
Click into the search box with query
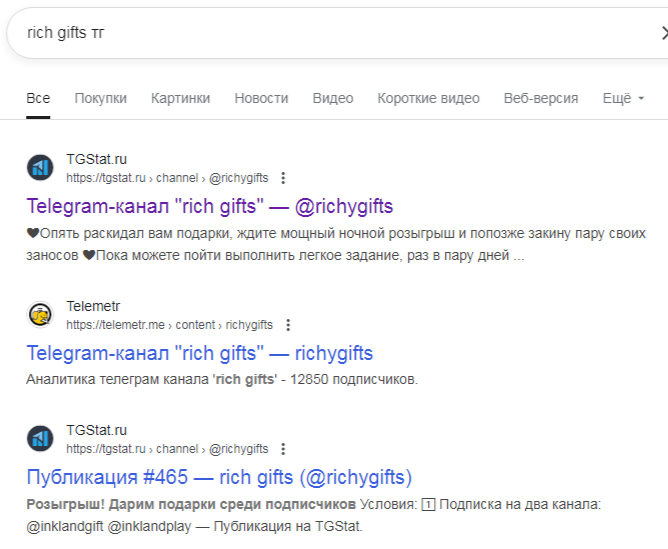pos(300,33)
